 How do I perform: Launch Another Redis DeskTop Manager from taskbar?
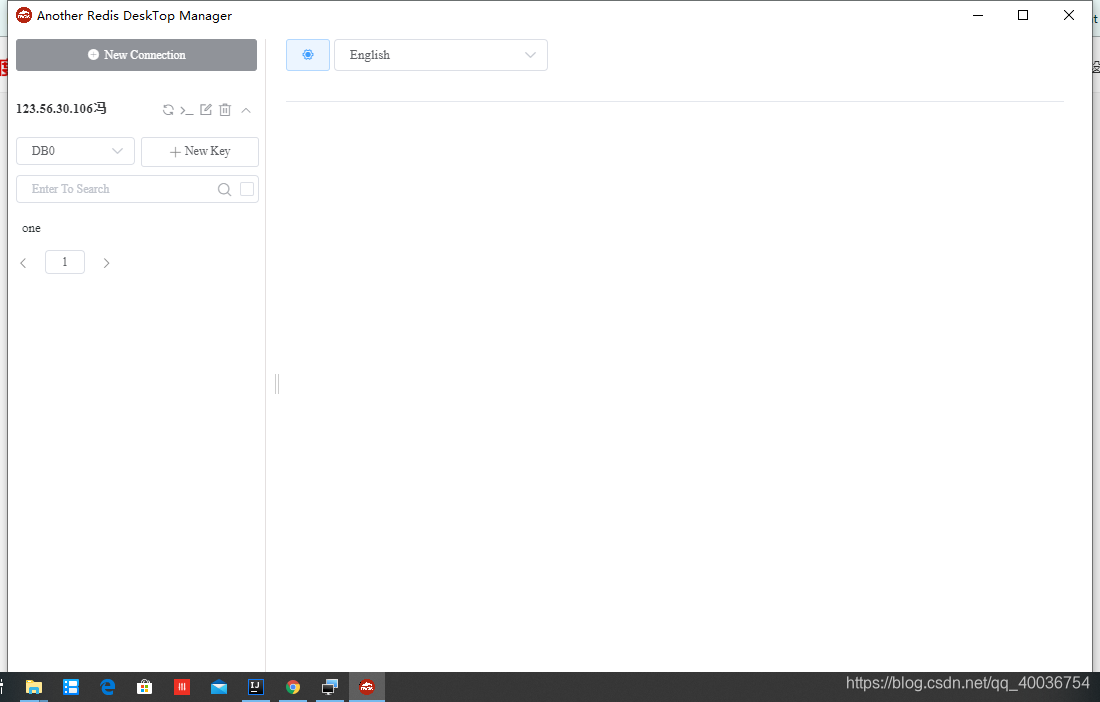366,687
